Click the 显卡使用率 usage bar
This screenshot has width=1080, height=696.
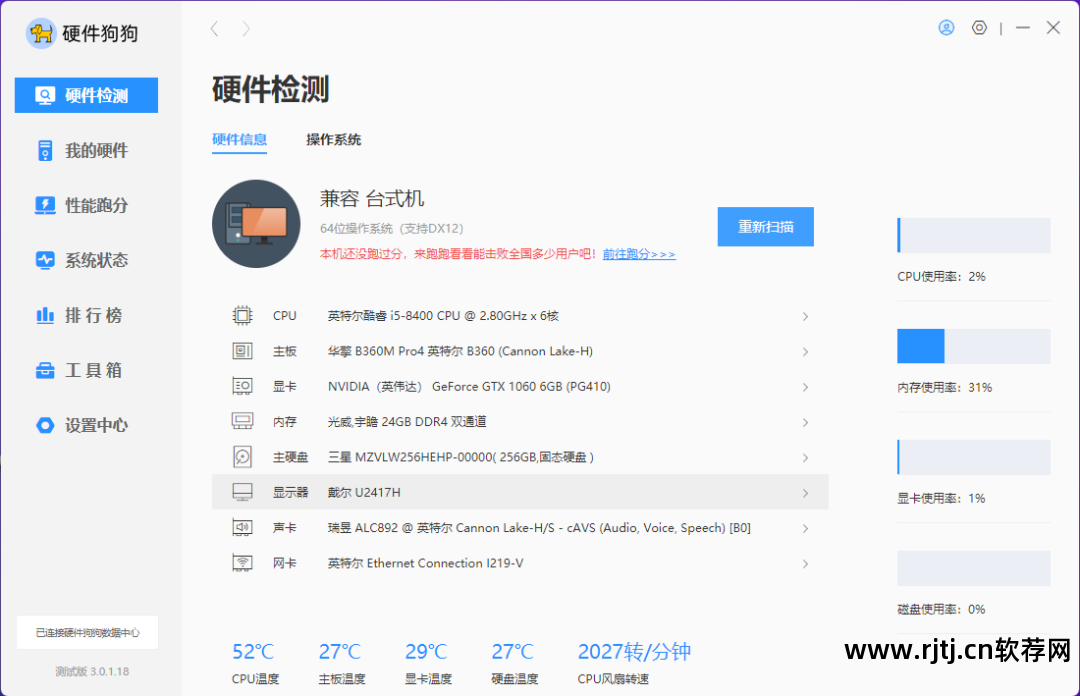tap(973, 457)
